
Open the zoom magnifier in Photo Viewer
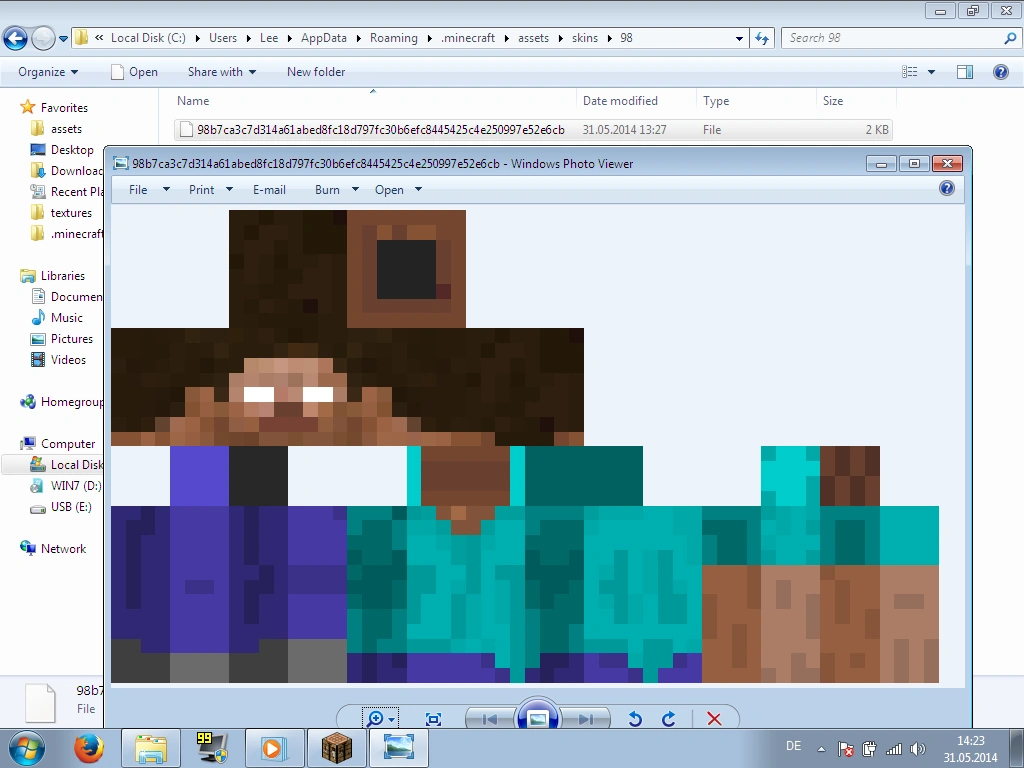[377, 719]
